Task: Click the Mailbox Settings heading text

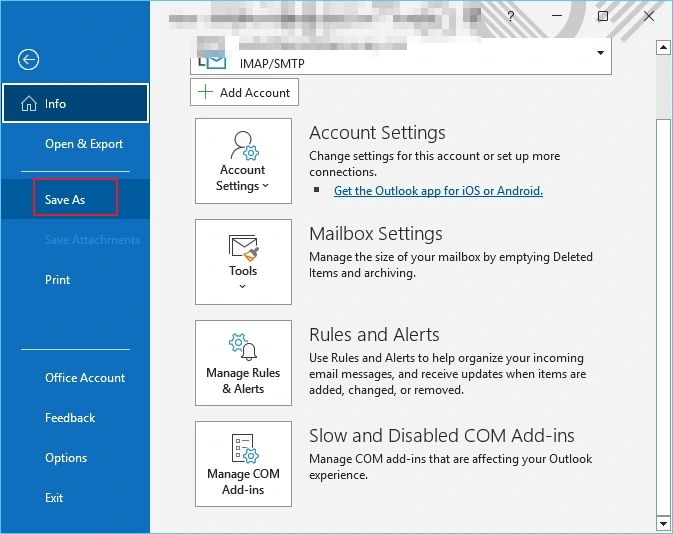Action: 376,234
